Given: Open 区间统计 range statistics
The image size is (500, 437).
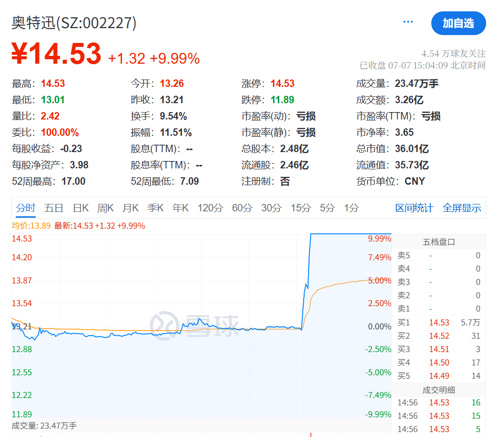Looking at the screenshot, I should (x=414, y=208).
